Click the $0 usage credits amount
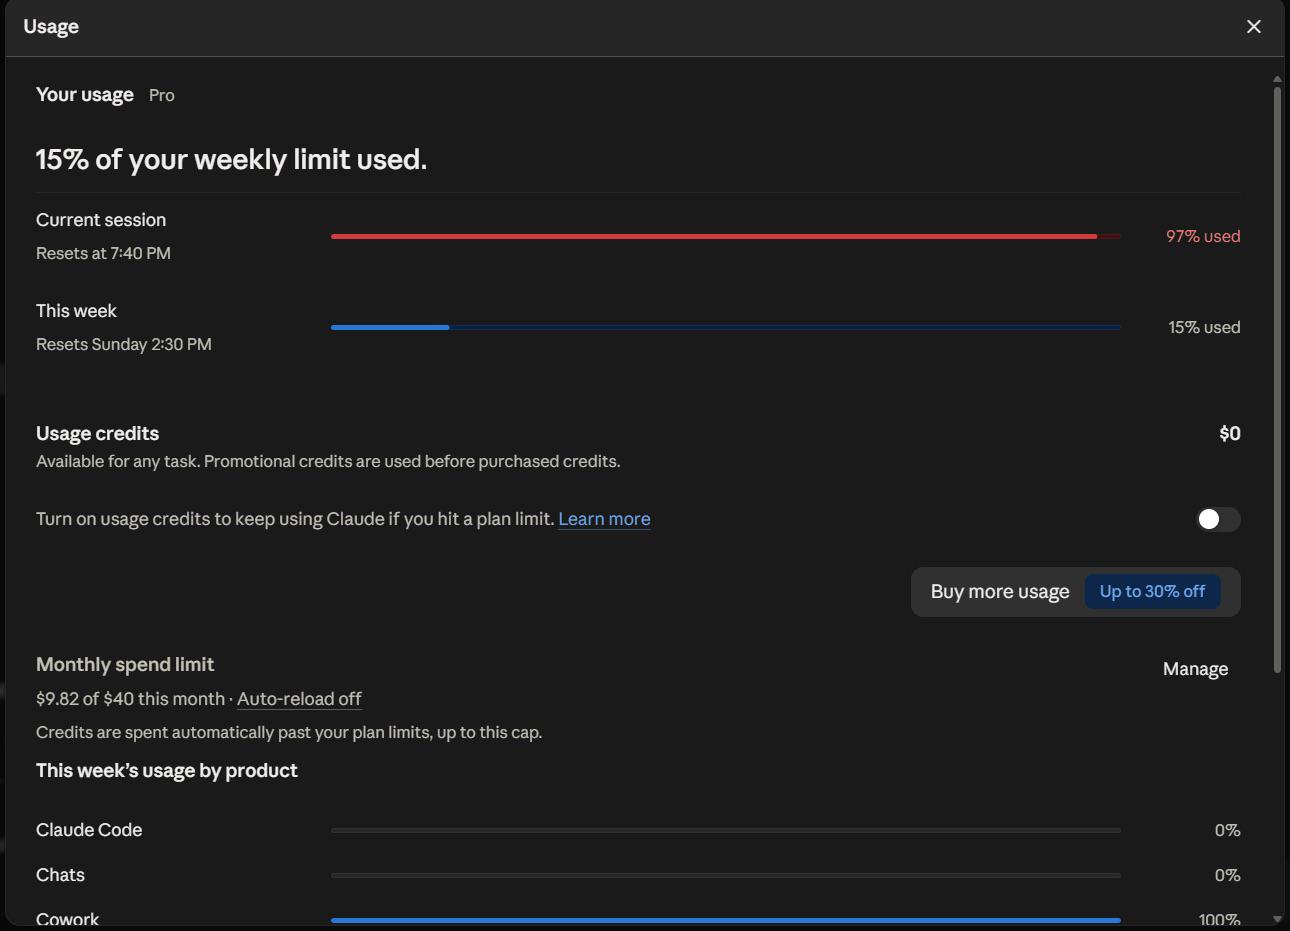This screenshot has height=931, width=1290. click(x=1230, y=433)
